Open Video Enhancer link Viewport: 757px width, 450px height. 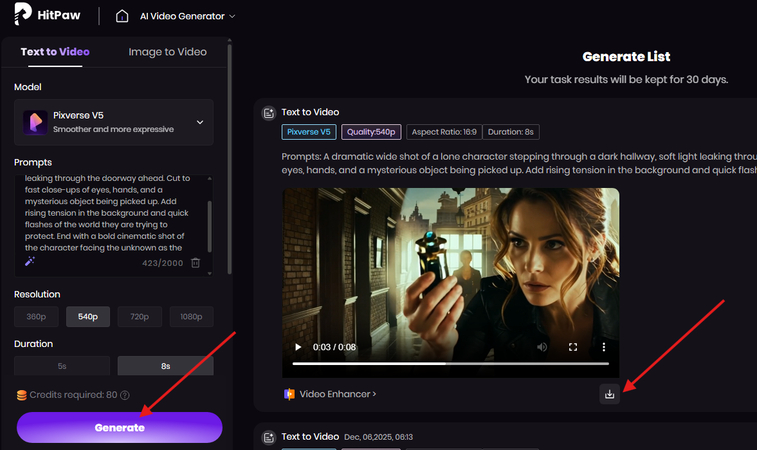click(x=337, y=394)
